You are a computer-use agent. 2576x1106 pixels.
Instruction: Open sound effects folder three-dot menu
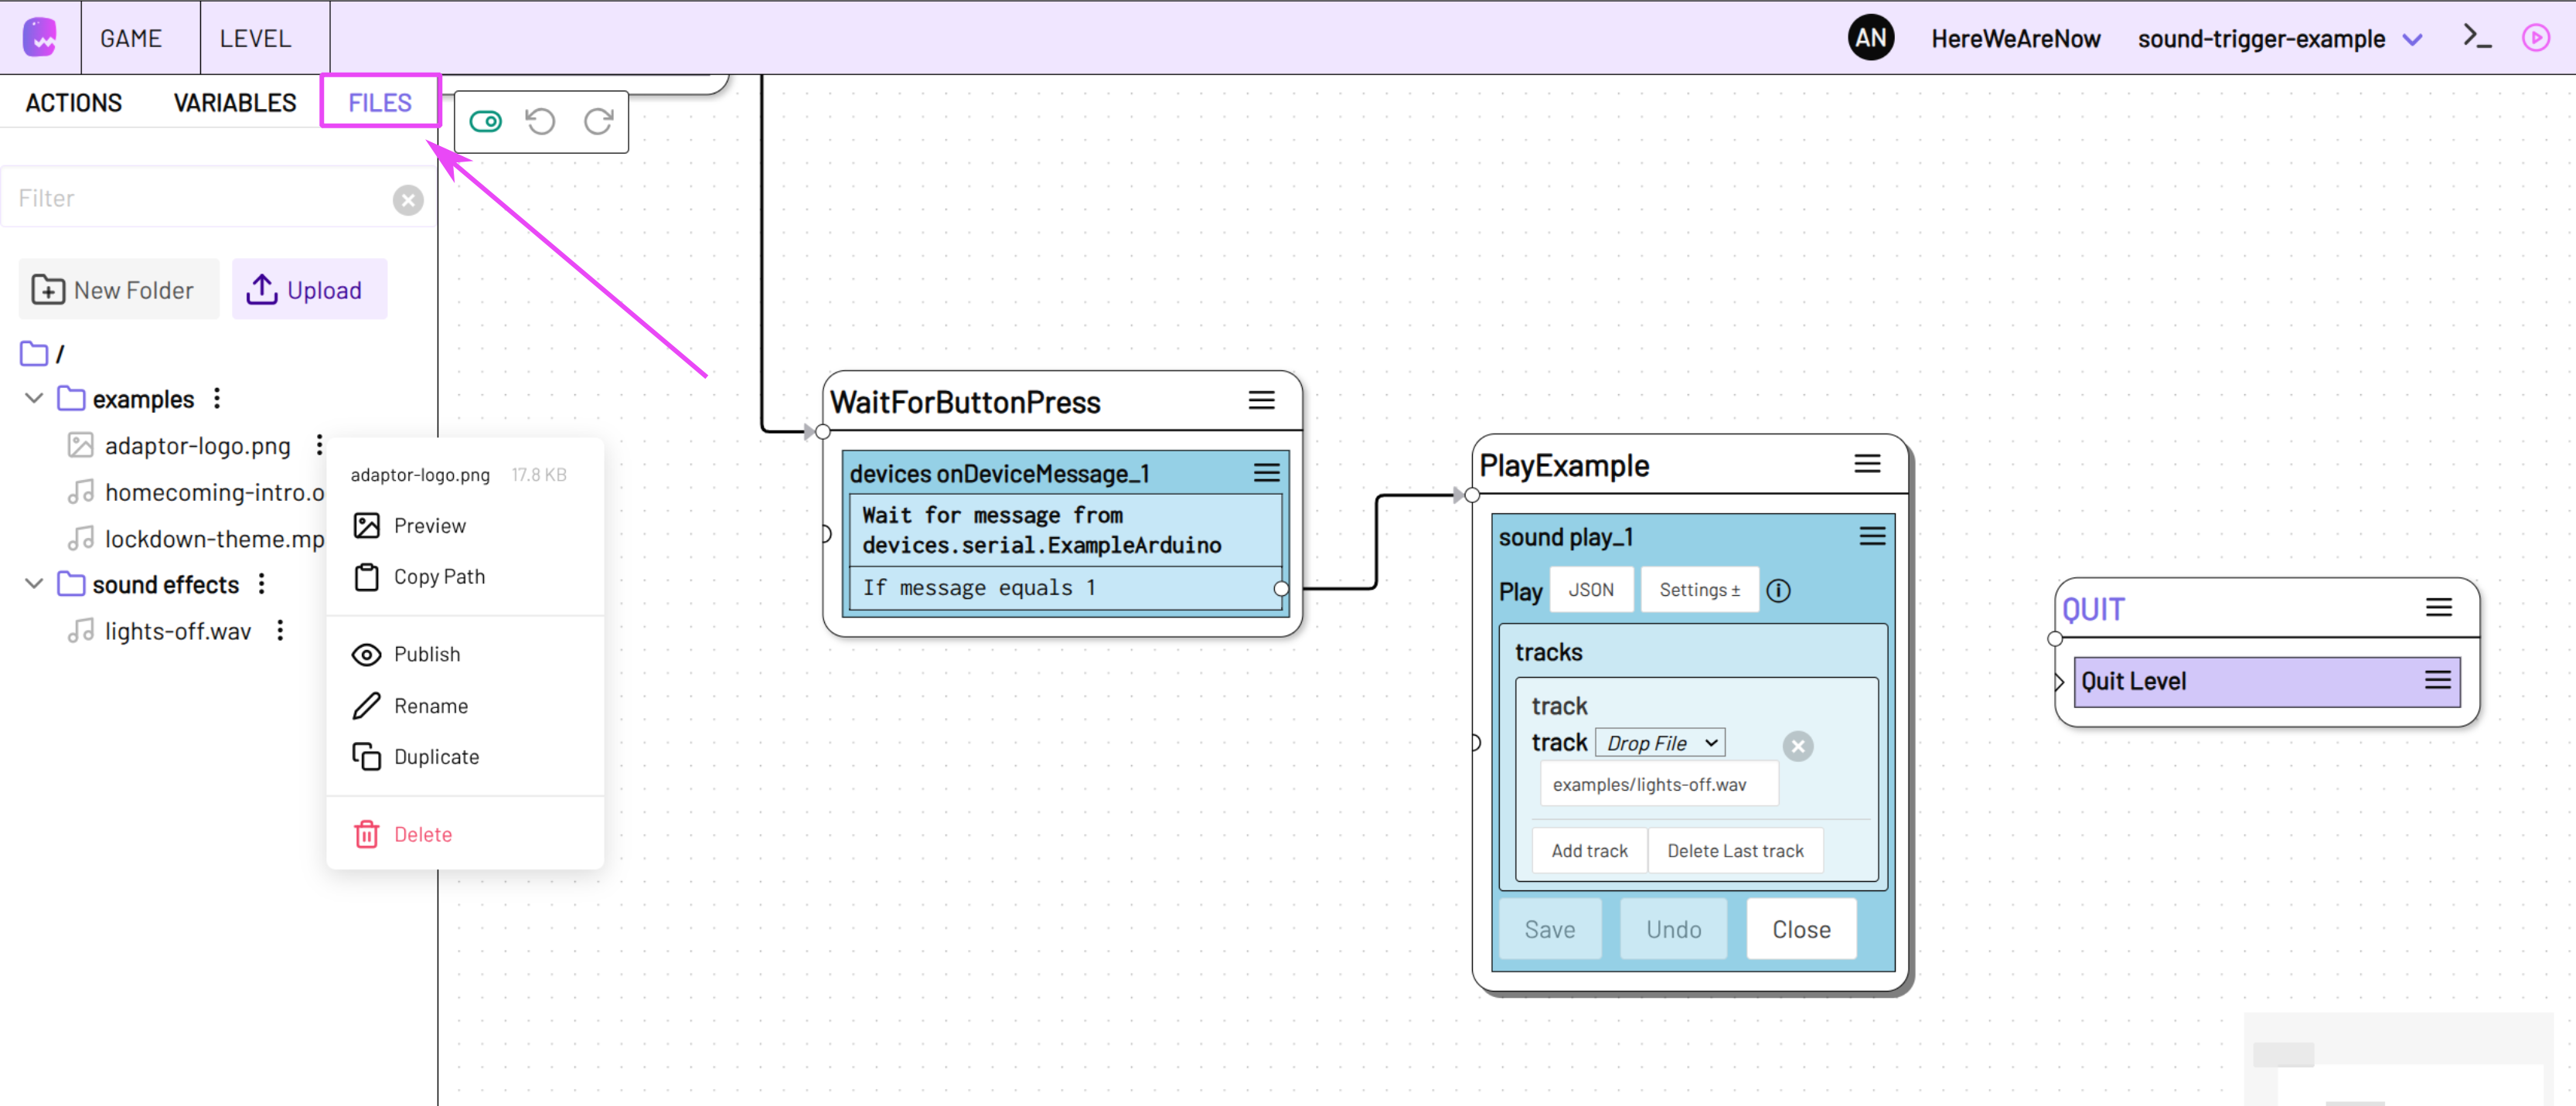tap(262, 584)
